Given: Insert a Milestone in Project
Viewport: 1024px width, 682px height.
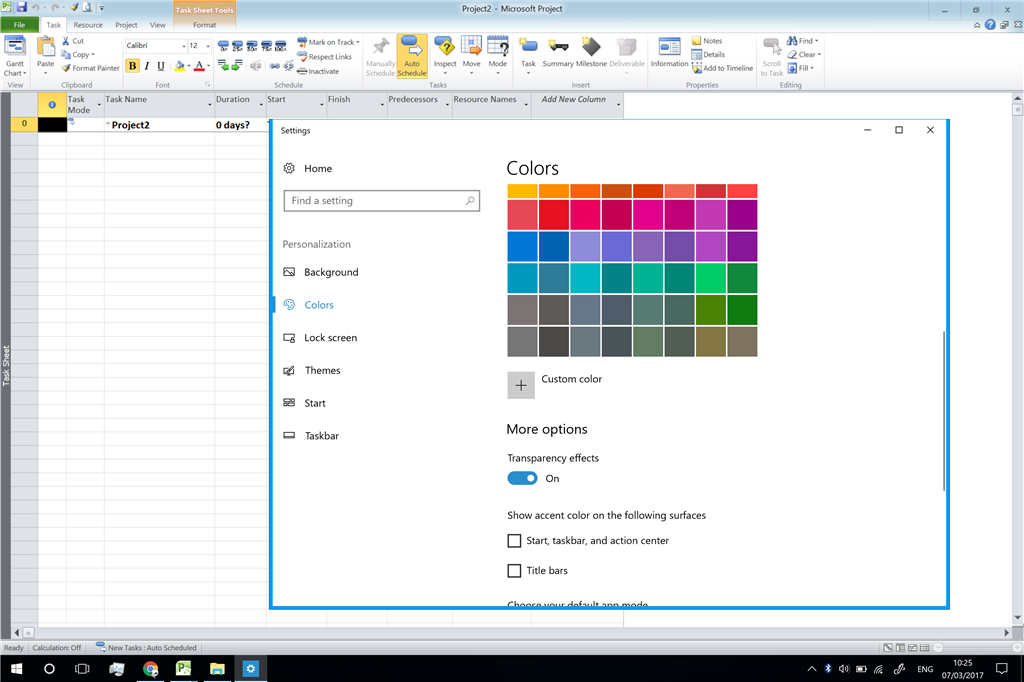Looking at the screenshot, I should point(591,53).
